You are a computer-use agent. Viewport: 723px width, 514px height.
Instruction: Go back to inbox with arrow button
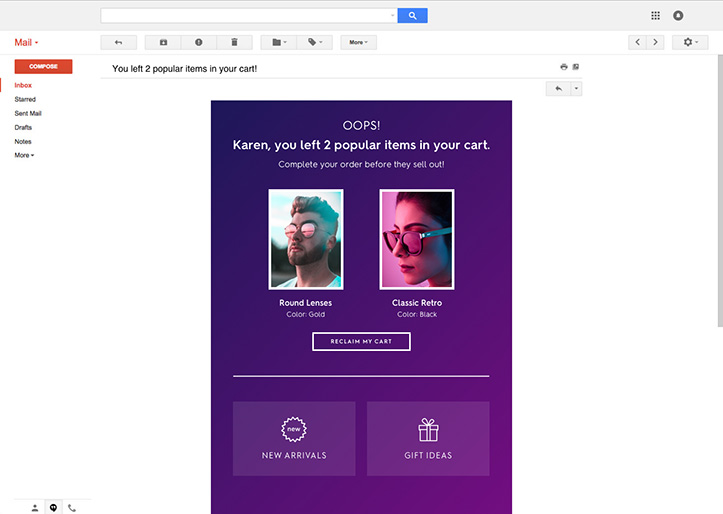[119, 42]
